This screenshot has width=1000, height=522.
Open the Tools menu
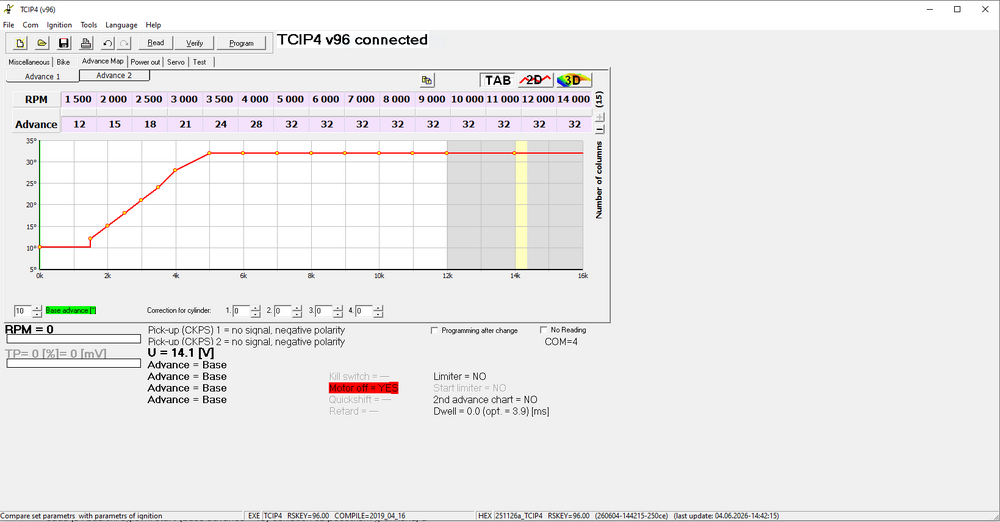[x=89, y=25]
